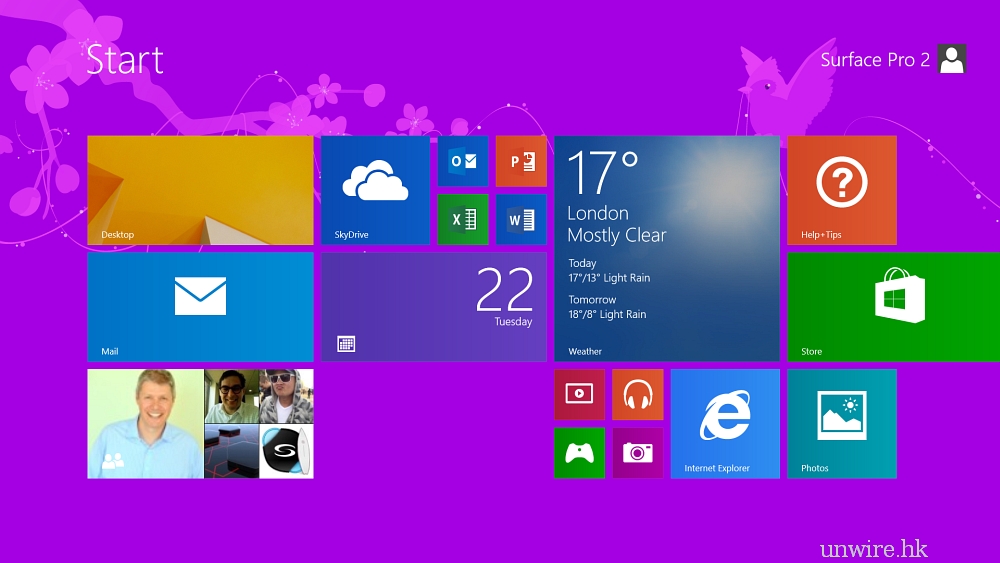Open the Word tile

pyautogui.click(x=521, y=219)
